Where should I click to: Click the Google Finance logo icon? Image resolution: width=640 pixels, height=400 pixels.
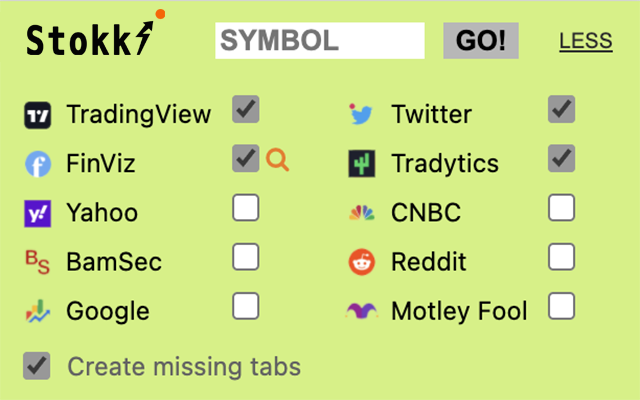(x=37, y=312)
